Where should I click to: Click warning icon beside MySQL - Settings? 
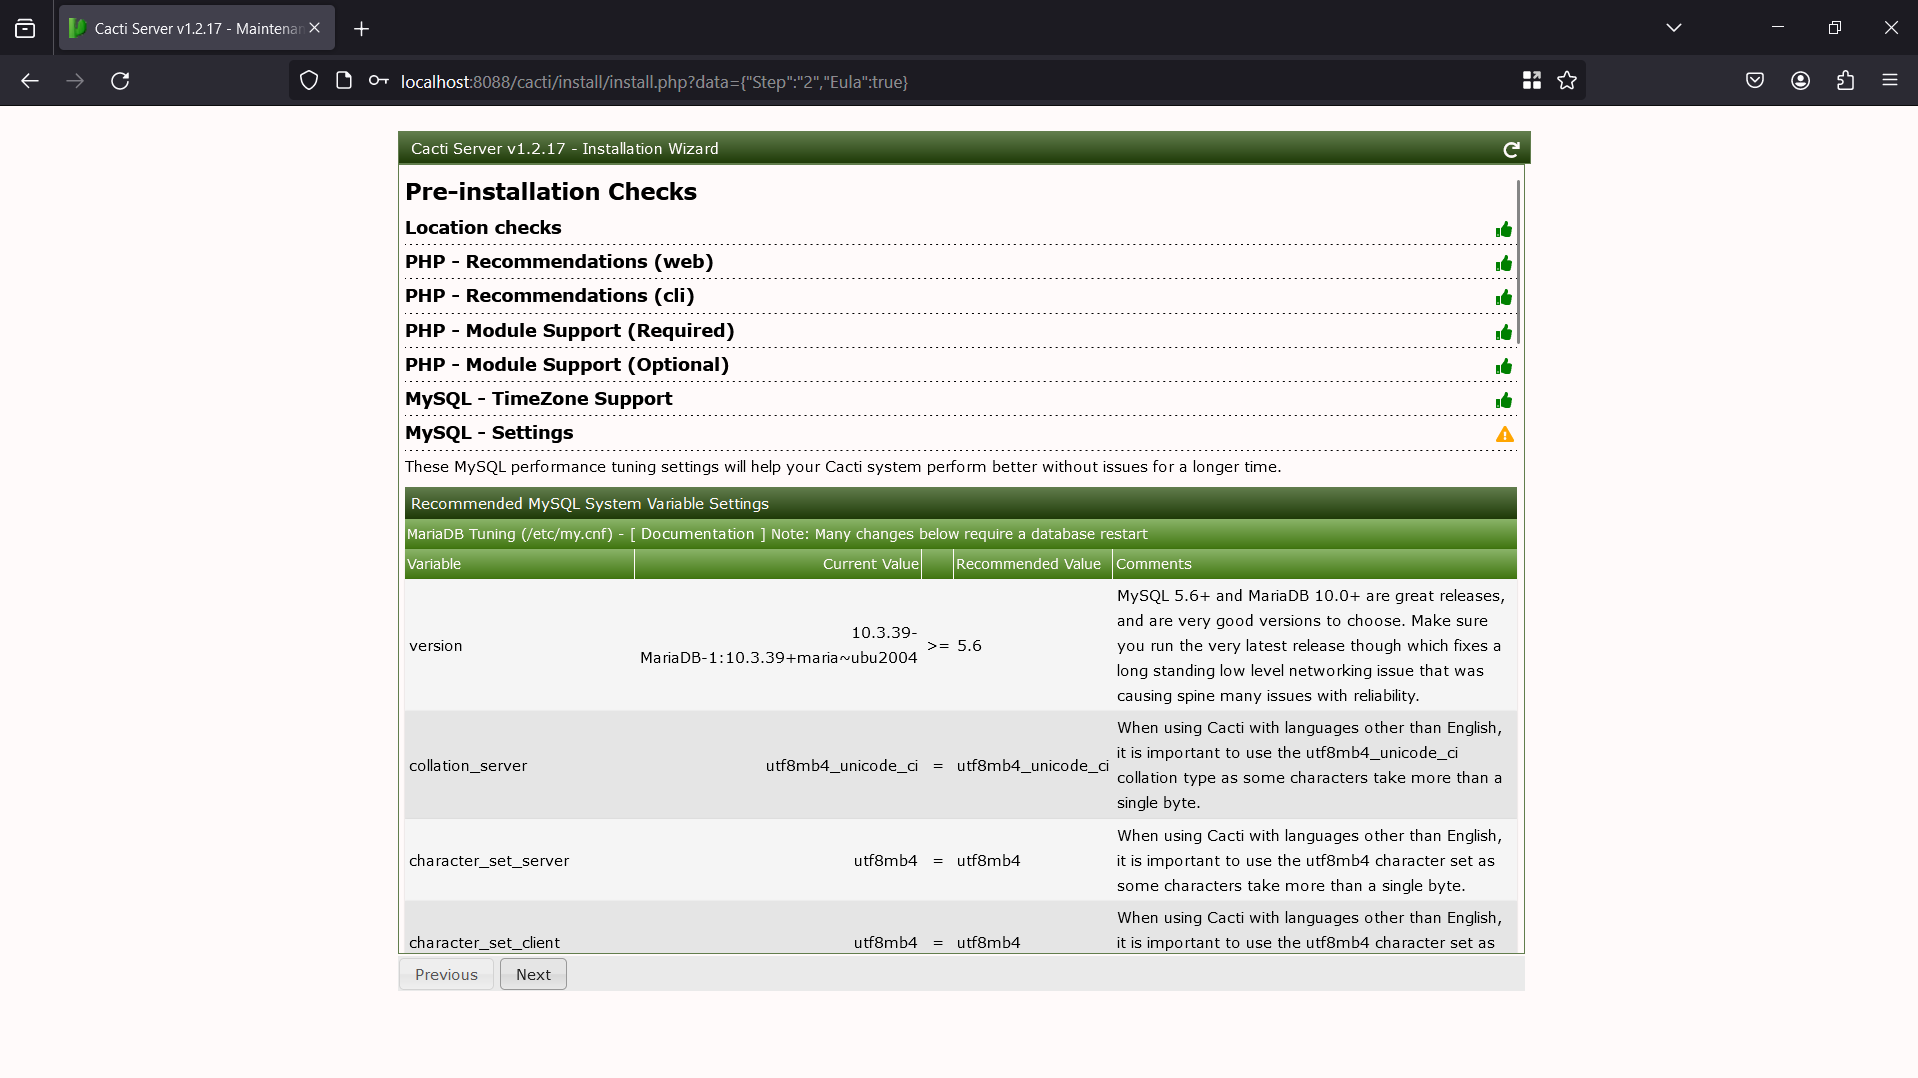pyautogui.click(x=1504, y=434)
